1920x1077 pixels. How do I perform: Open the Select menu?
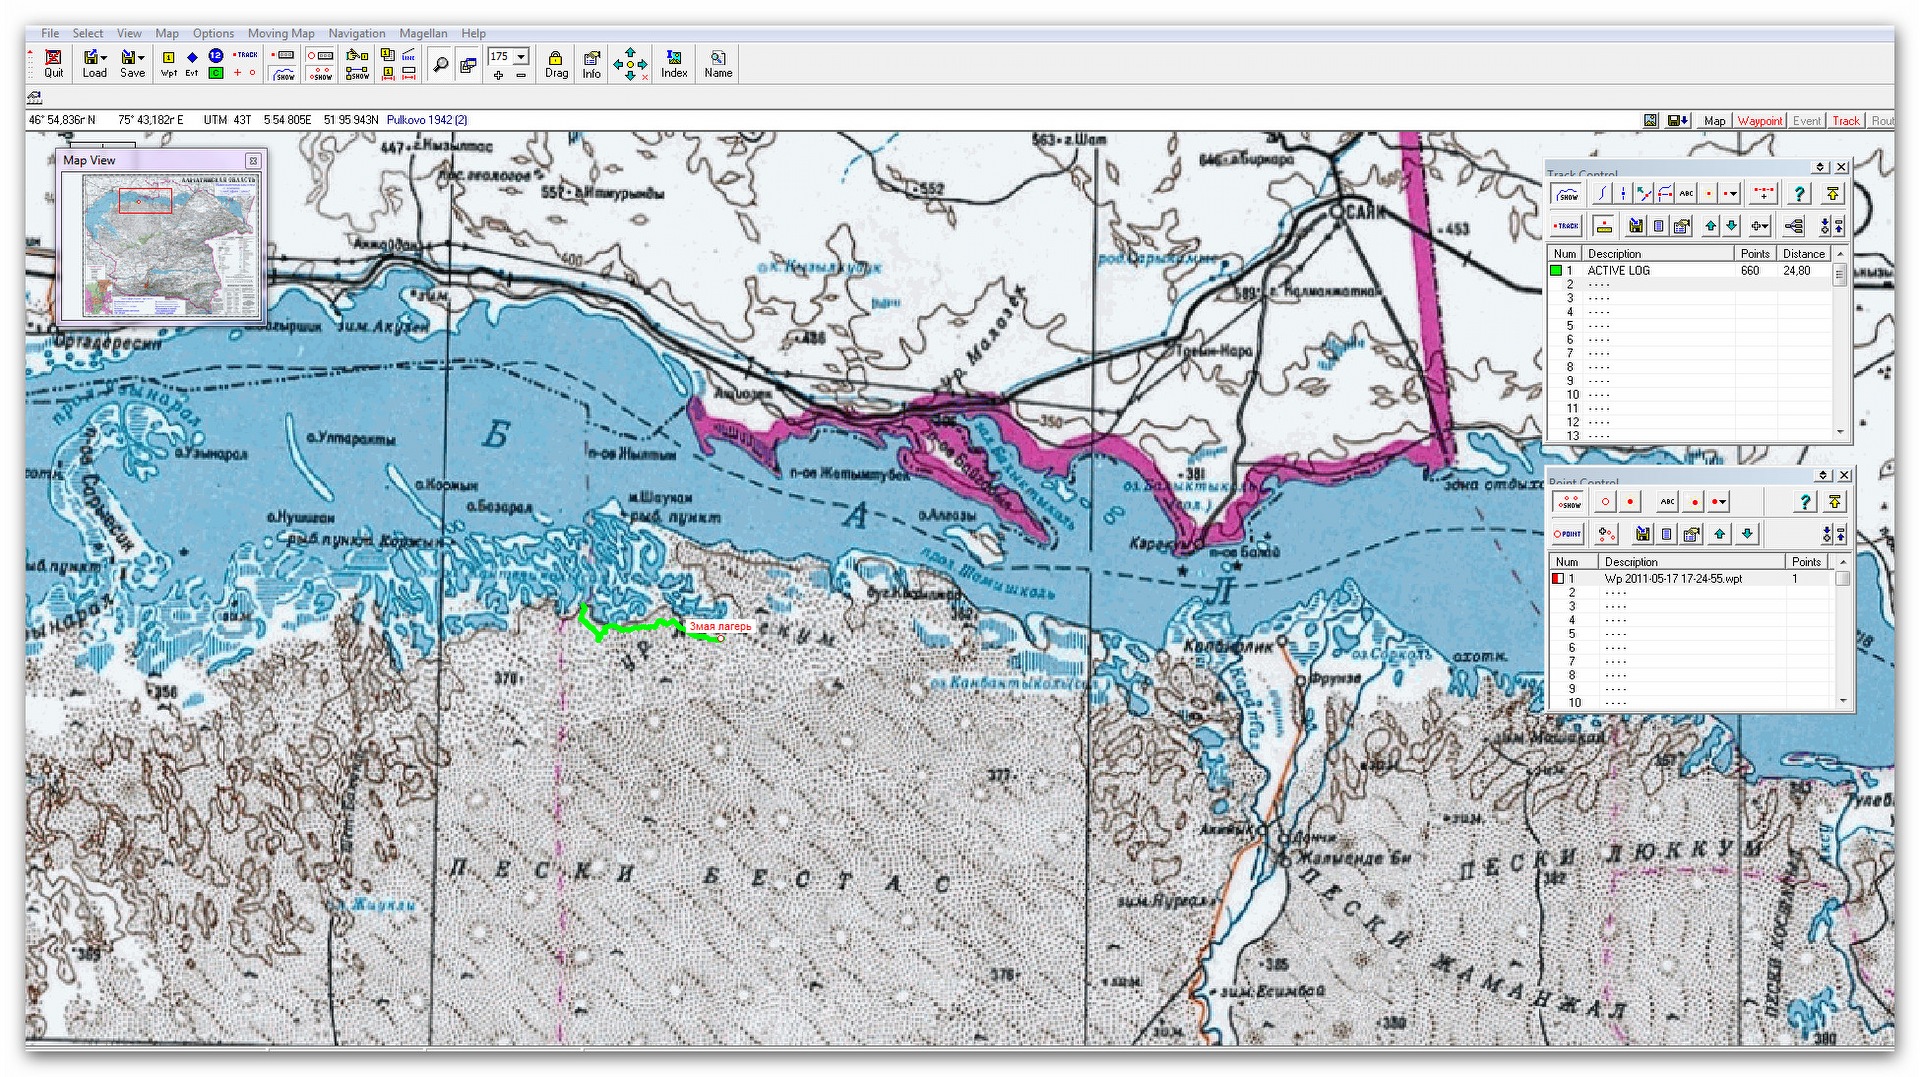point(87,33)
